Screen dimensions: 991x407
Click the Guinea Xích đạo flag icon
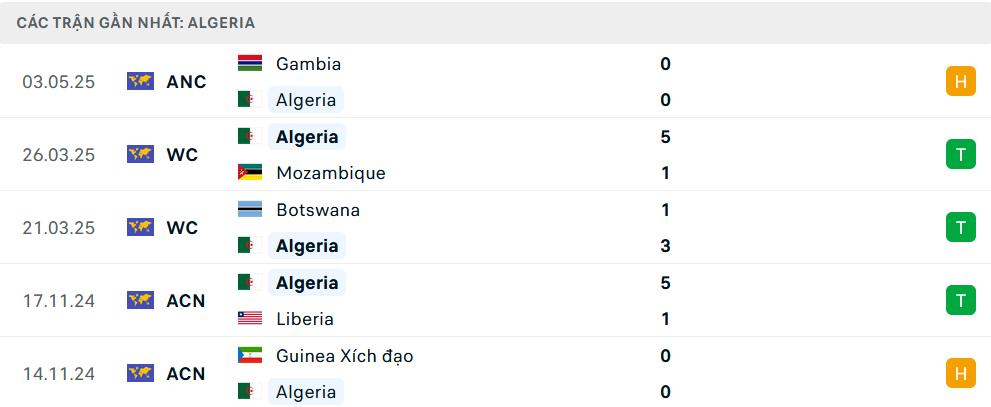pyautogui.click(x=250, y=355)
